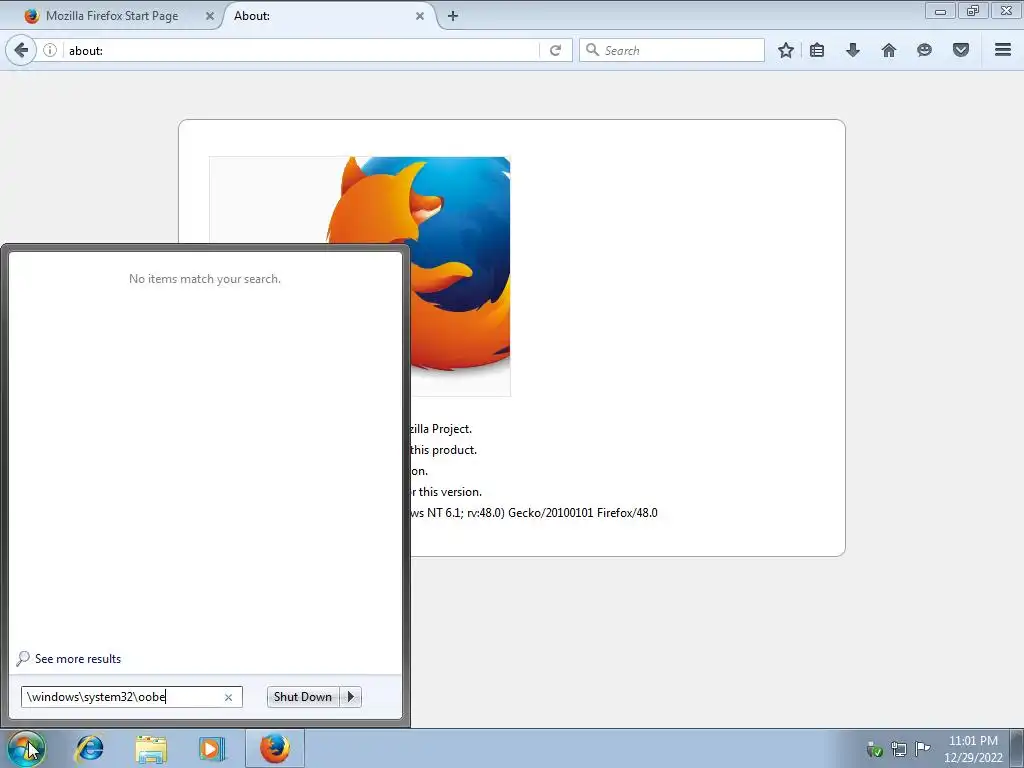Click the Gecko/20100101 Firefox/48.0 text
The height and width of the screenshot is (768, 1024).
point(583,513)
